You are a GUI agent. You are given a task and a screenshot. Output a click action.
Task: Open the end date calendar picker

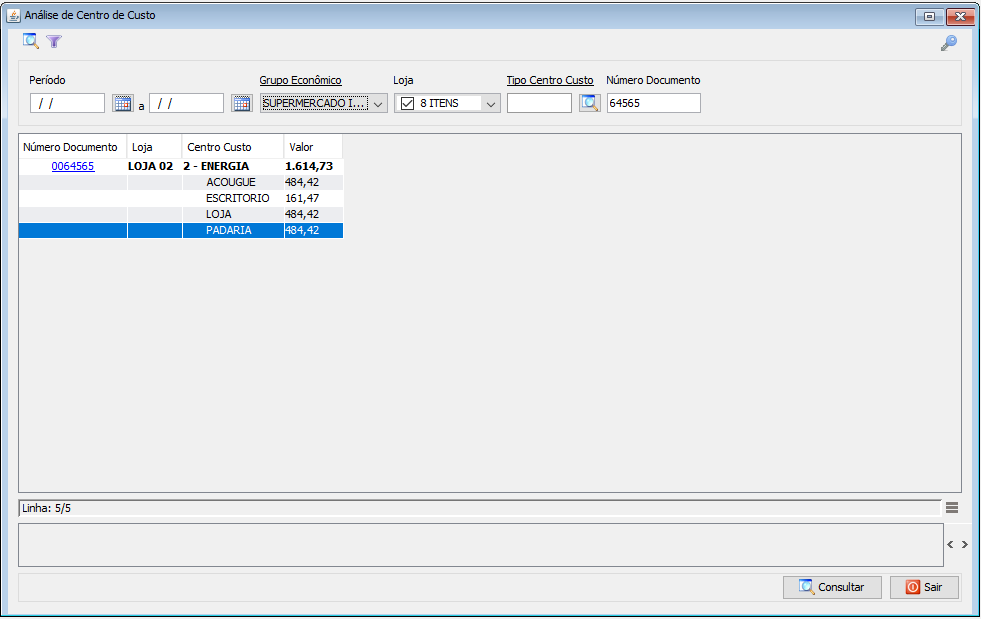[241, 103]
